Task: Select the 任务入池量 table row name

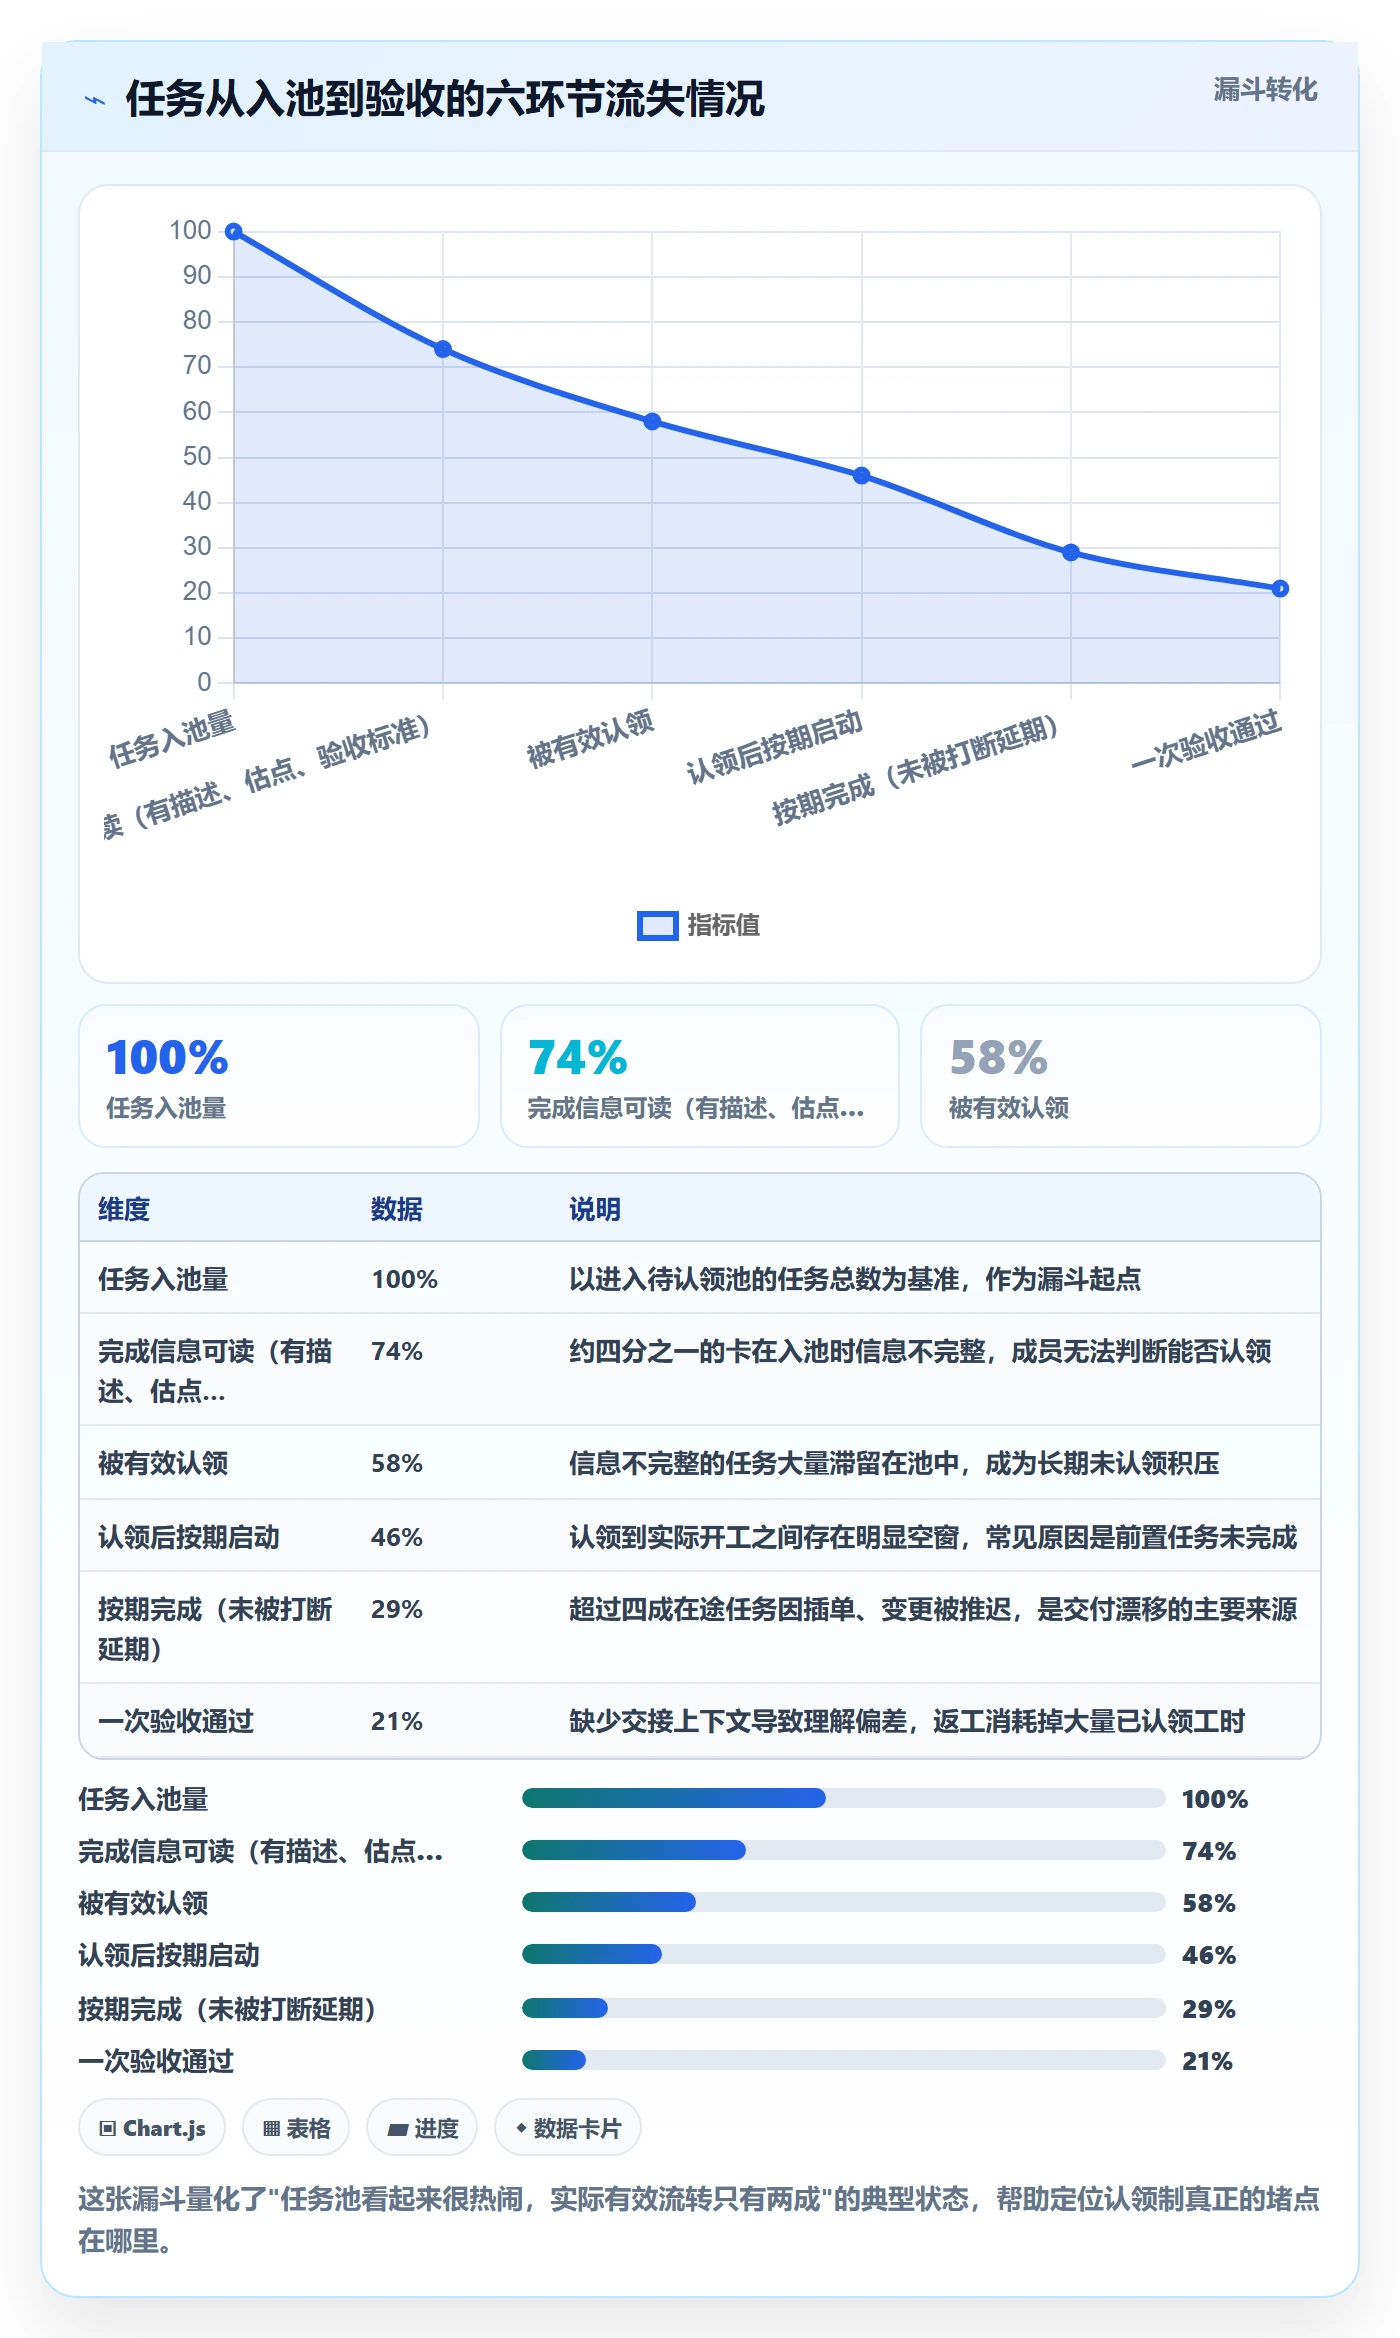Action: 163,1279
